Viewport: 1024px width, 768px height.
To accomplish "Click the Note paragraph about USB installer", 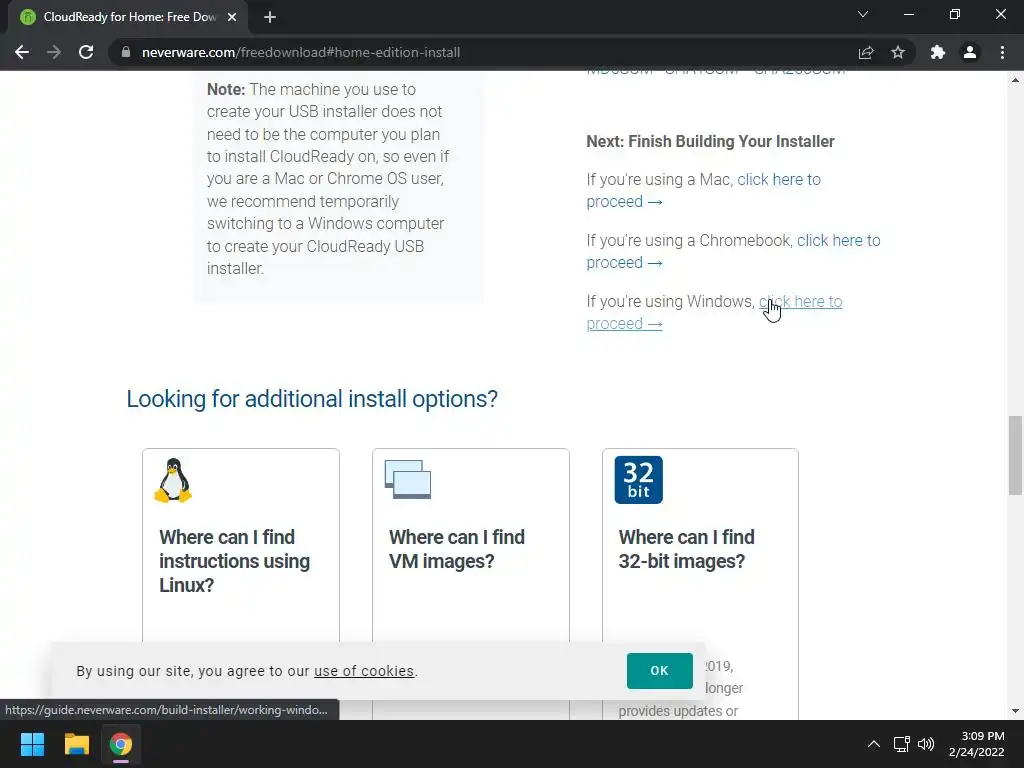I will click(328, 178).
